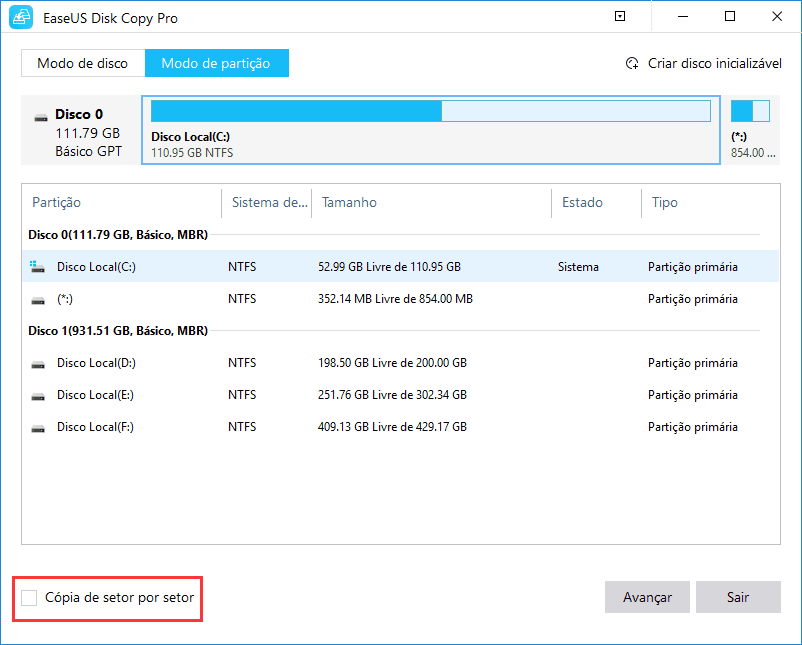
Task: Select the Disco Local(D:) partition
Action: click(96, 363)
